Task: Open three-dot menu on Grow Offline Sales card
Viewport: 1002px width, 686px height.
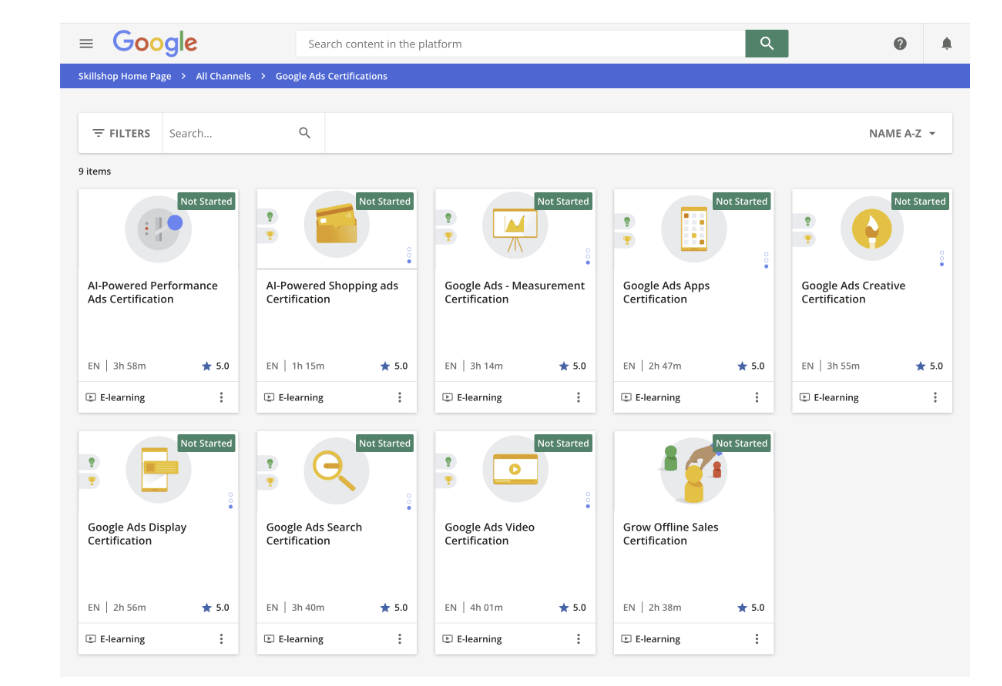Action: tap(756, 639)
